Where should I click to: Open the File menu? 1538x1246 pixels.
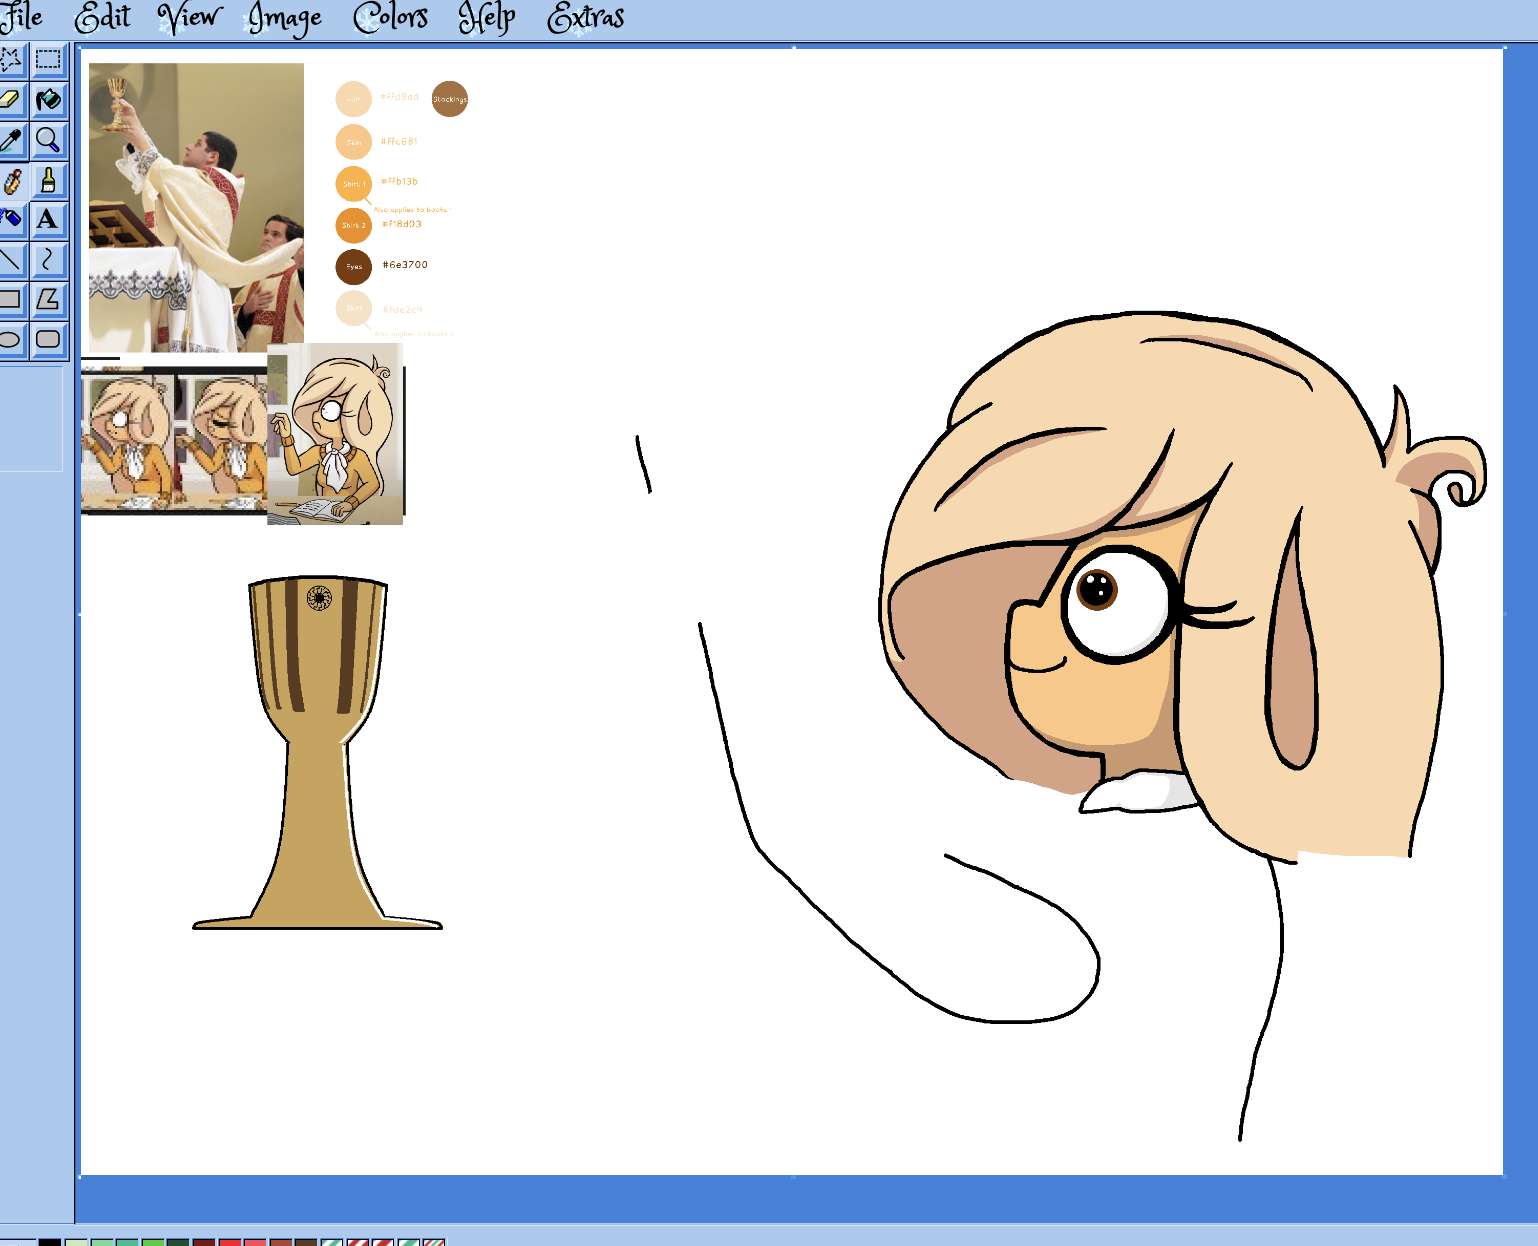click(x=21, y=17)
